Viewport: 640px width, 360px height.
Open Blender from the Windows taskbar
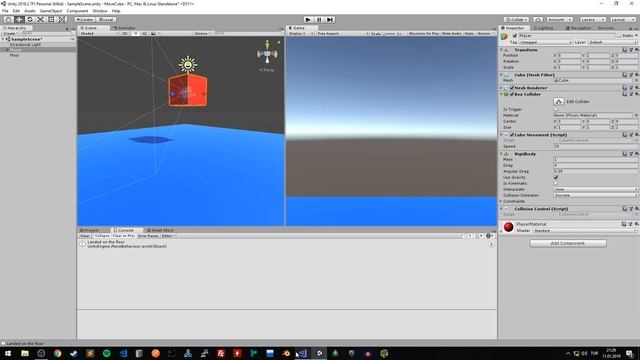click(x=286, y=353)
